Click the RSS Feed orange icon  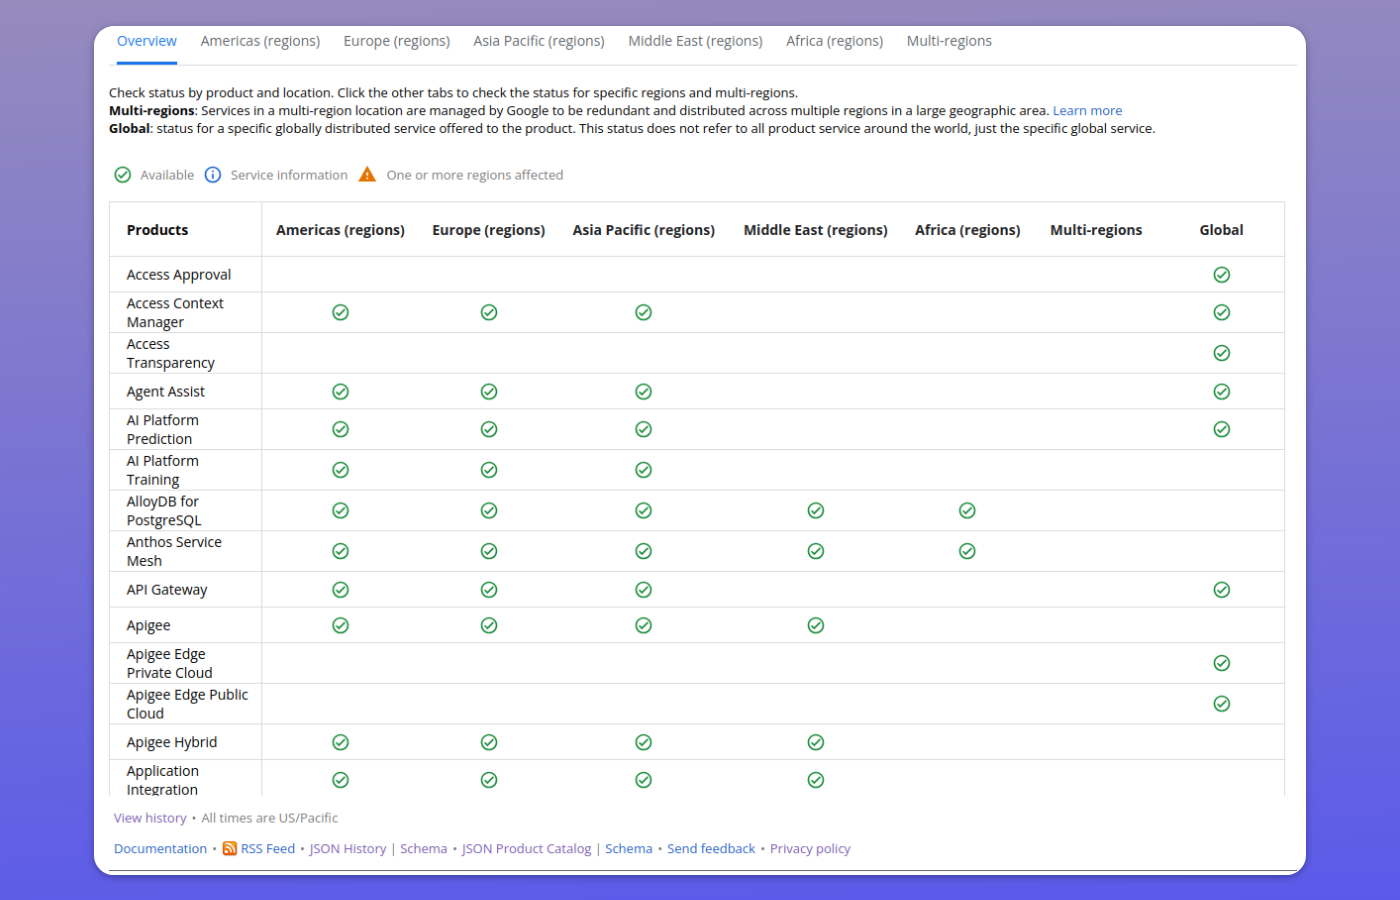tap(230, 849)
